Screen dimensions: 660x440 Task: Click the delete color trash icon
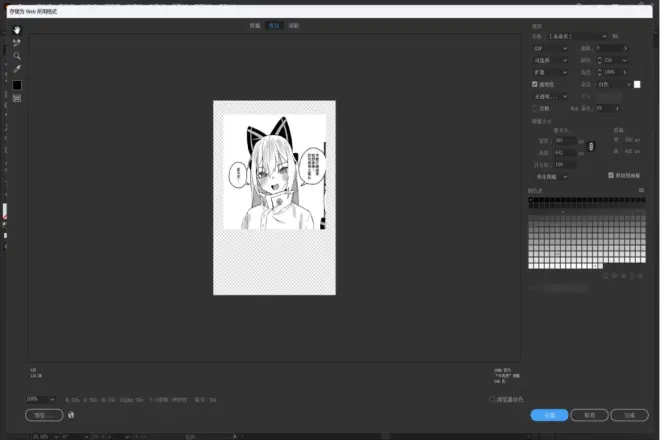click(x=641, y=276)
